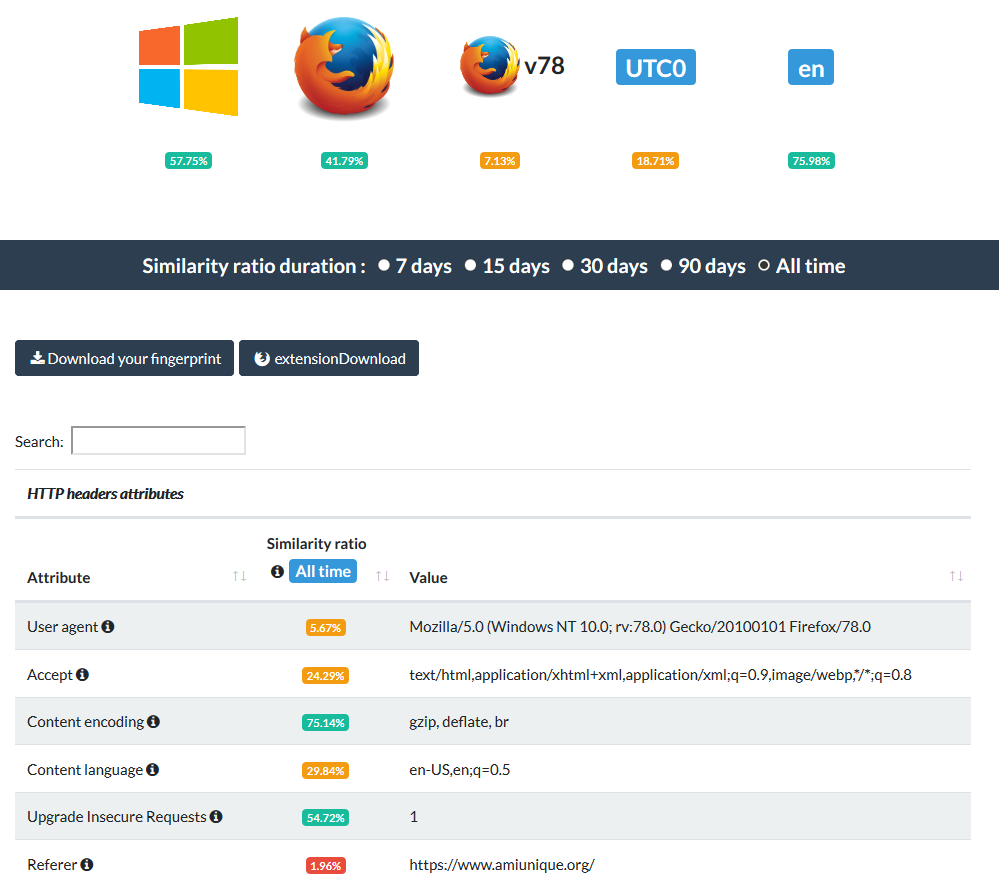Click the 57.75% Windows similarity badge
Viewport: 999px width, 889px height.
(x=189, y=161)
